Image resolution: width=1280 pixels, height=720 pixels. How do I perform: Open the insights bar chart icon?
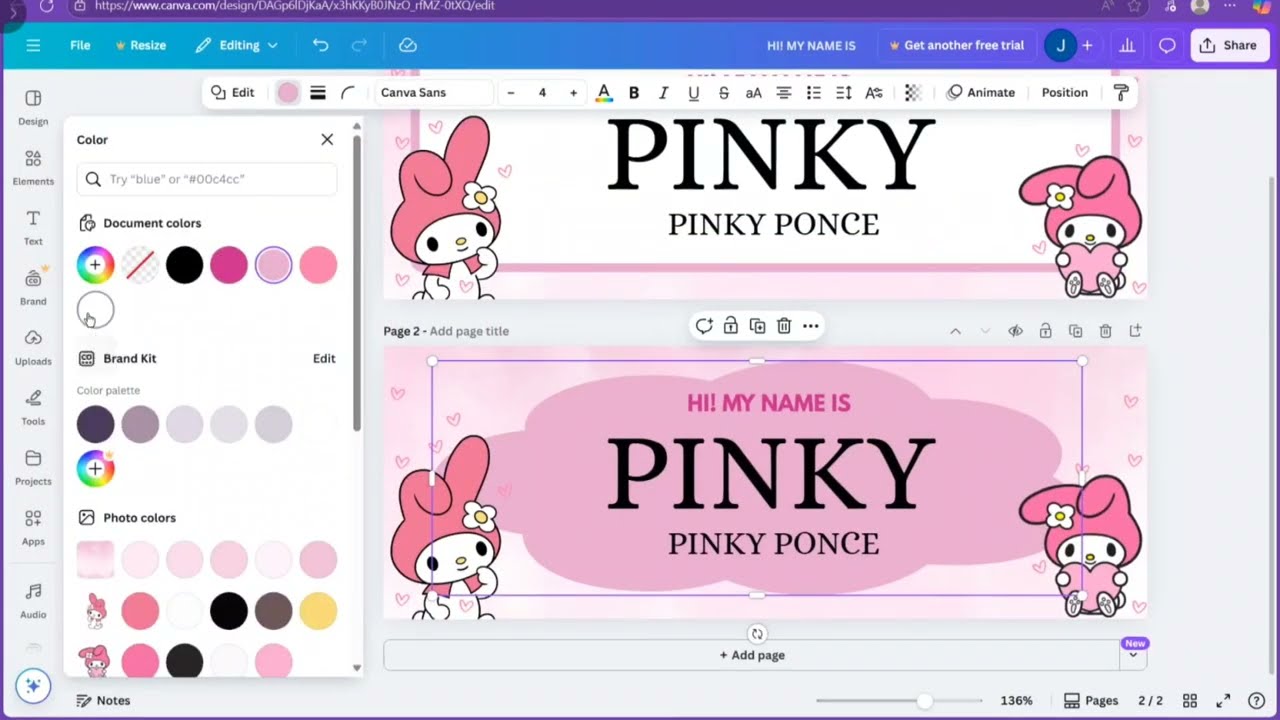pos(1127,45)
